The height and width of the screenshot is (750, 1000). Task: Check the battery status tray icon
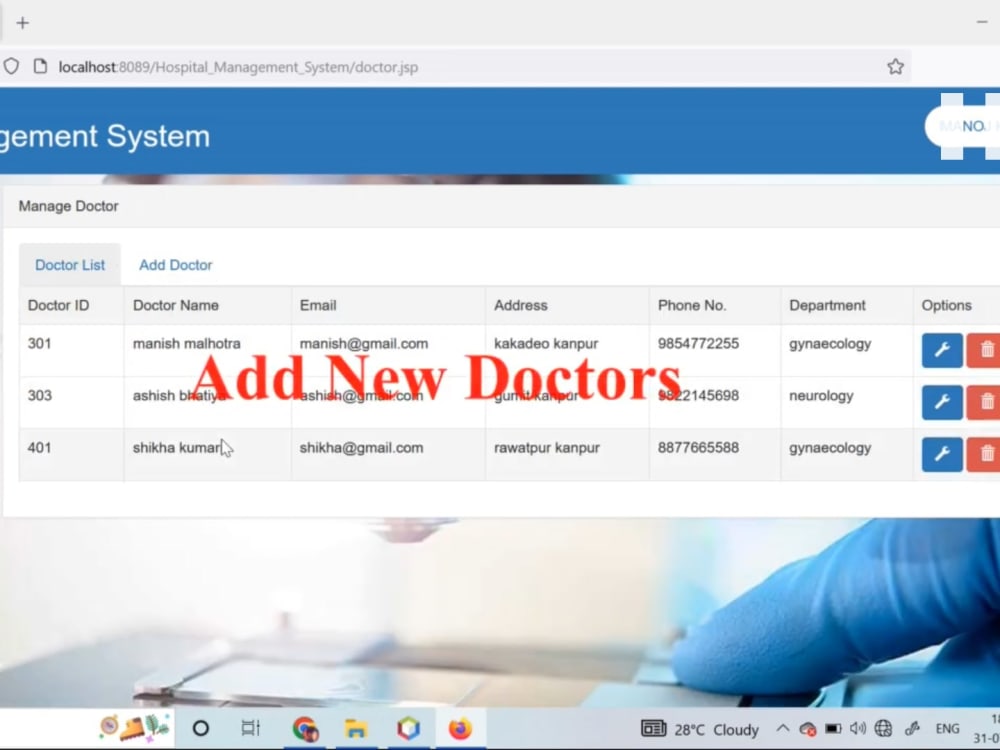point(834,729)
